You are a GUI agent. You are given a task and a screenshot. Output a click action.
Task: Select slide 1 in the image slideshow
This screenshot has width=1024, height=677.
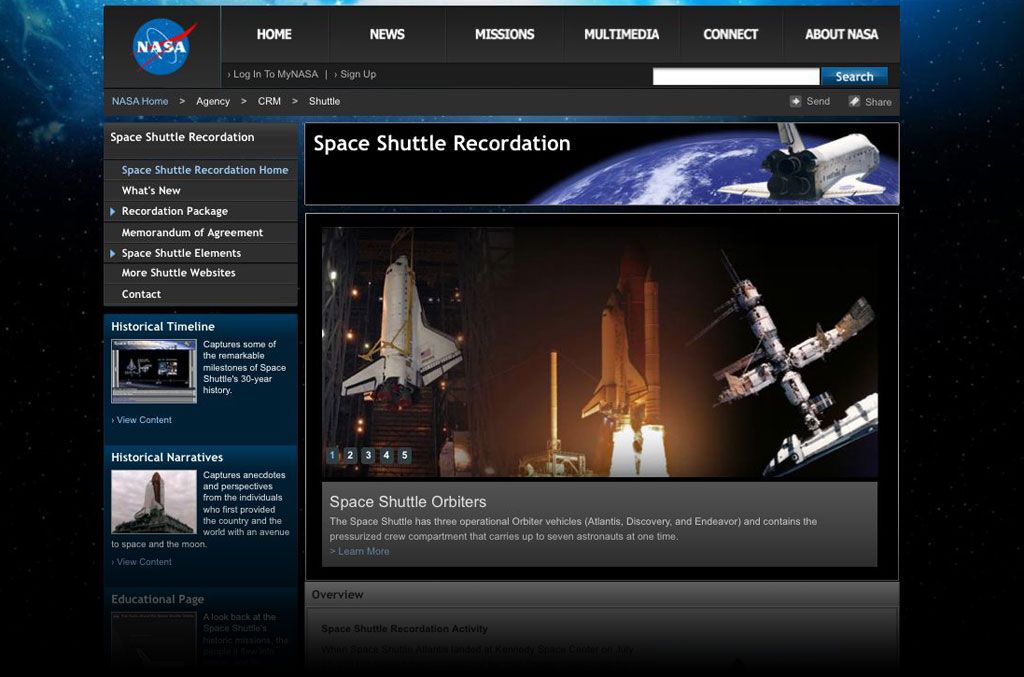point(332,455)
